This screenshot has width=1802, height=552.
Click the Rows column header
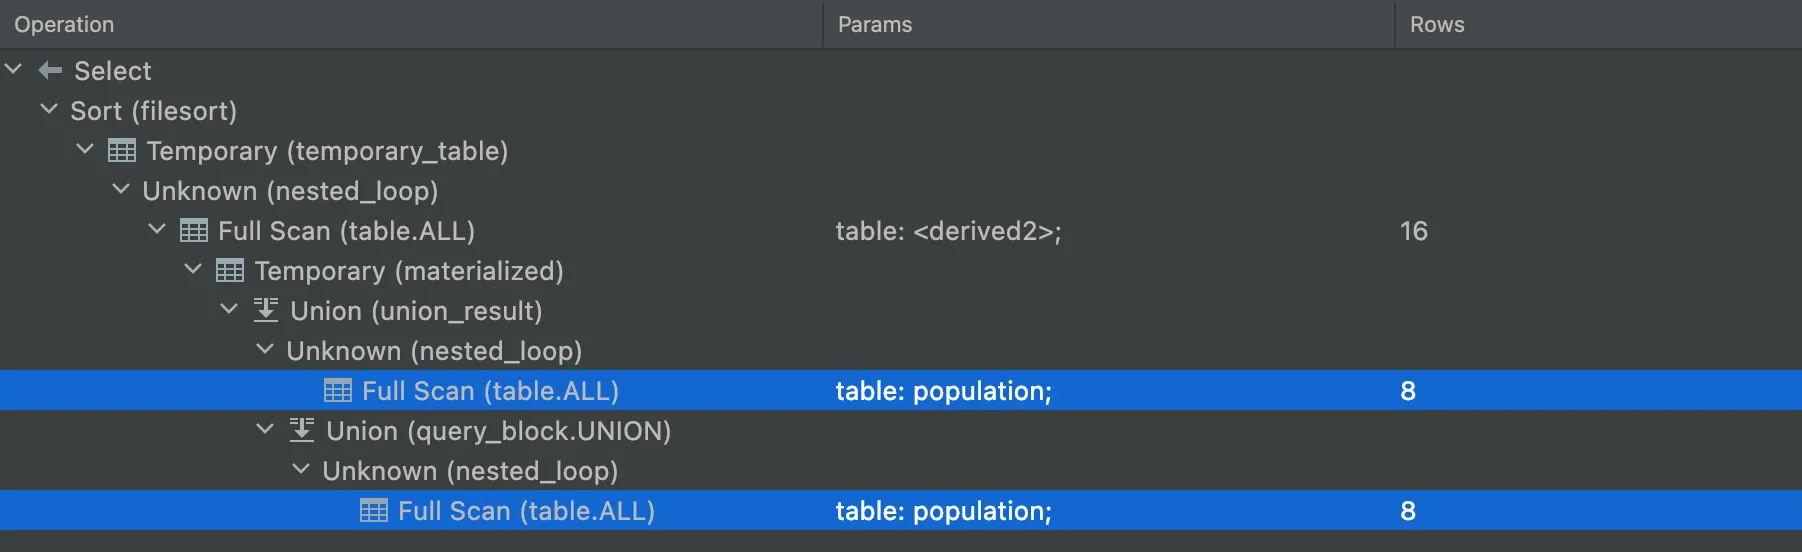point(1437,24)
